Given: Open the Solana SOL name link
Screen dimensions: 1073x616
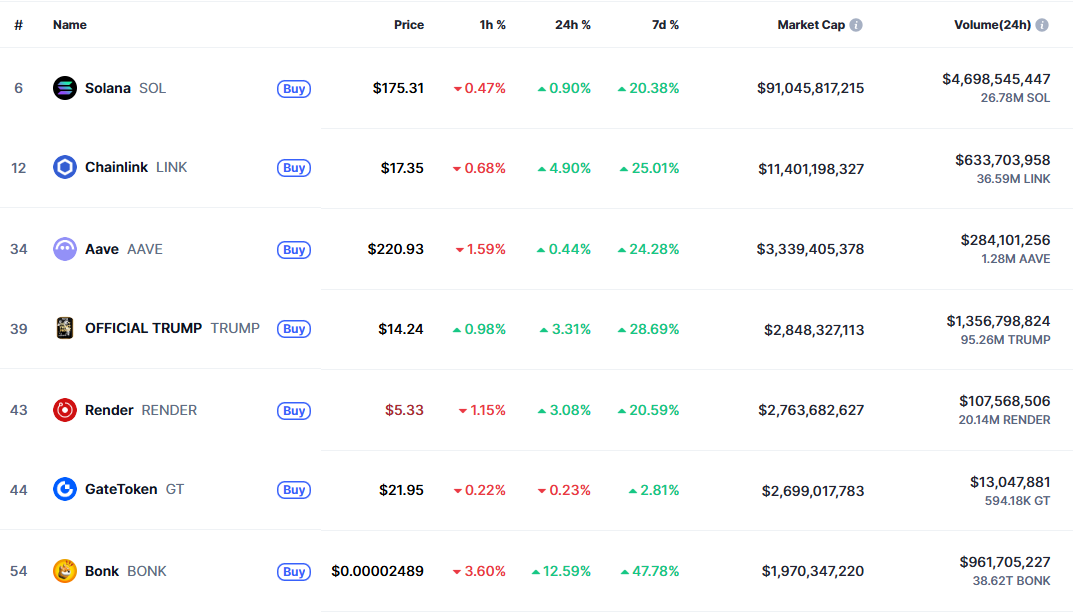Looking at the screenshot, I should [125, 88].
